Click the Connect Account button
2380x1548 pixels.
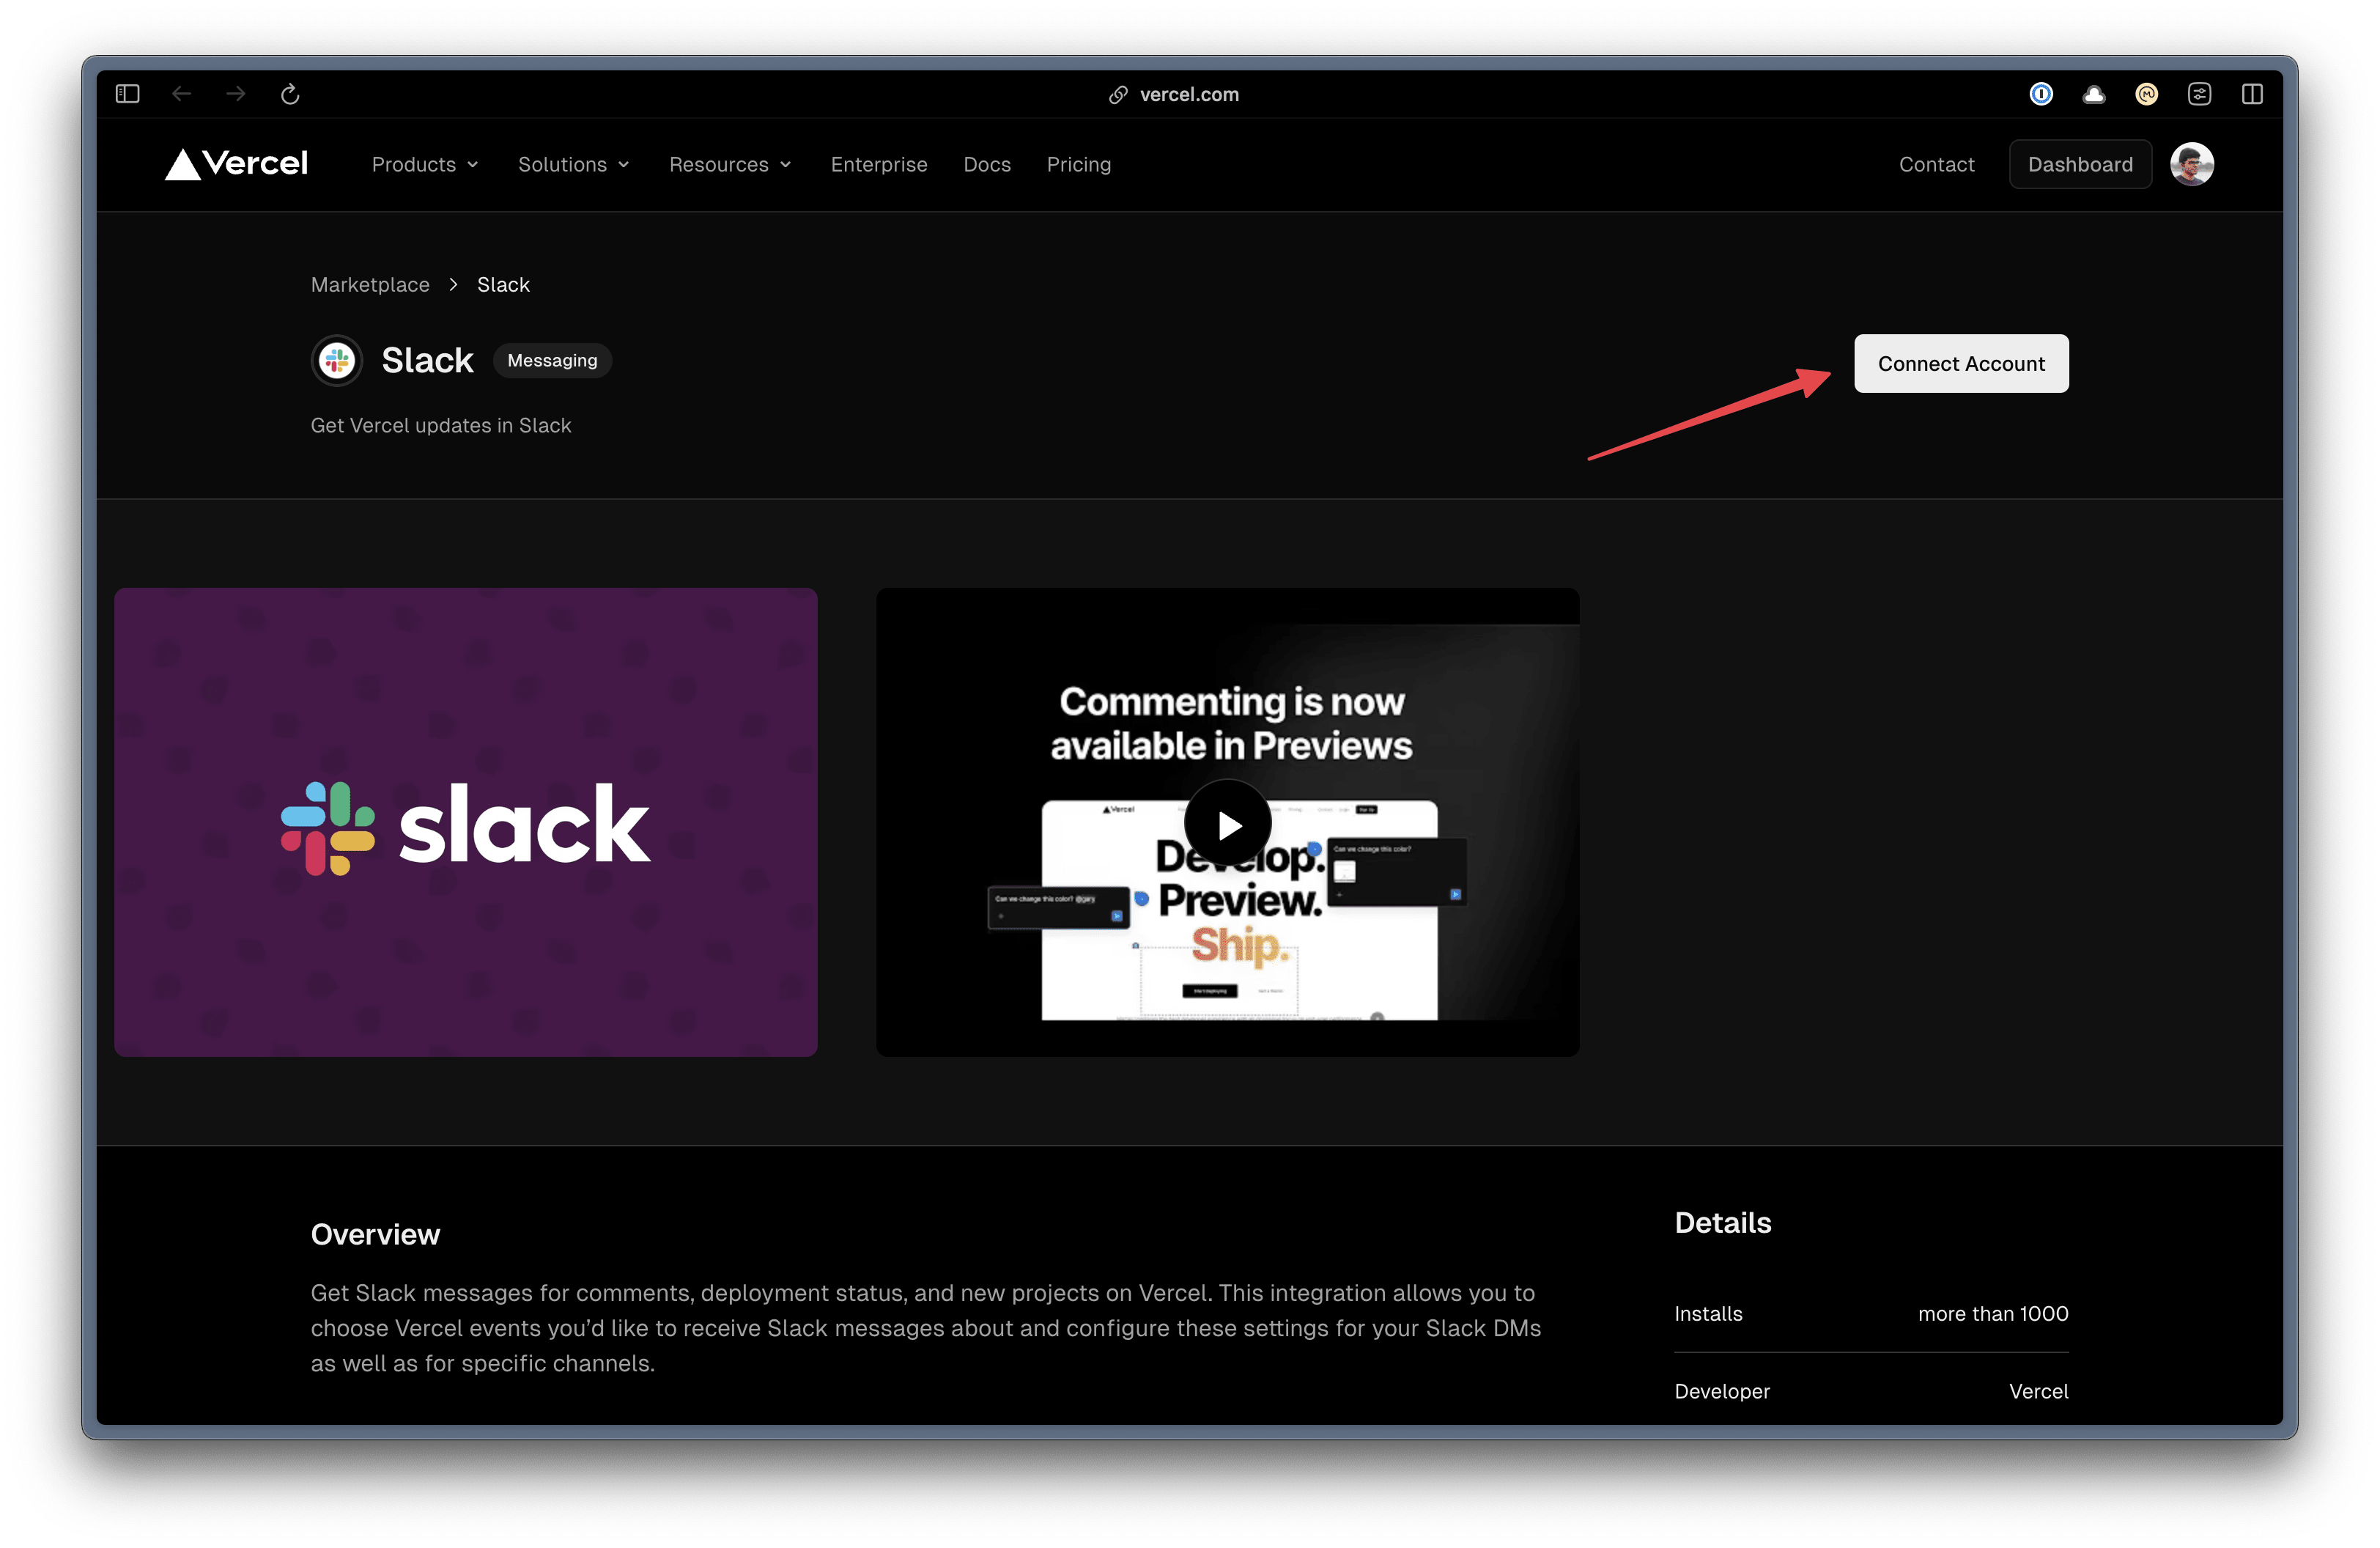1960,364
